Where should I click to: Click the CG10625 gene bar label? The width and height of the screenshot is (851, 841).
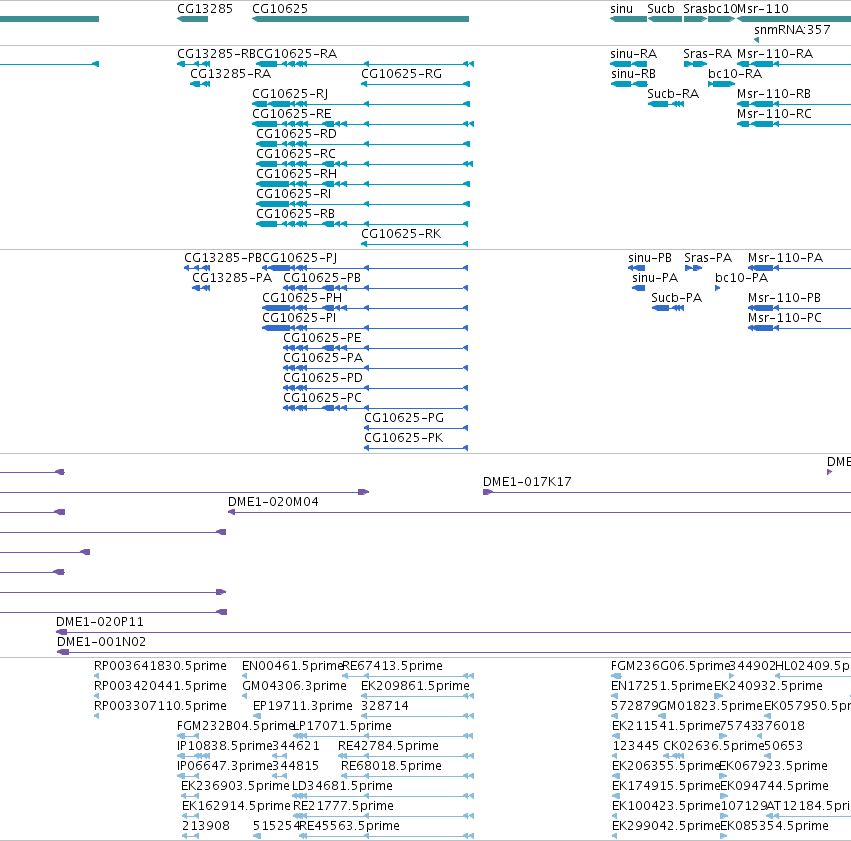click(x=280, y=9)
